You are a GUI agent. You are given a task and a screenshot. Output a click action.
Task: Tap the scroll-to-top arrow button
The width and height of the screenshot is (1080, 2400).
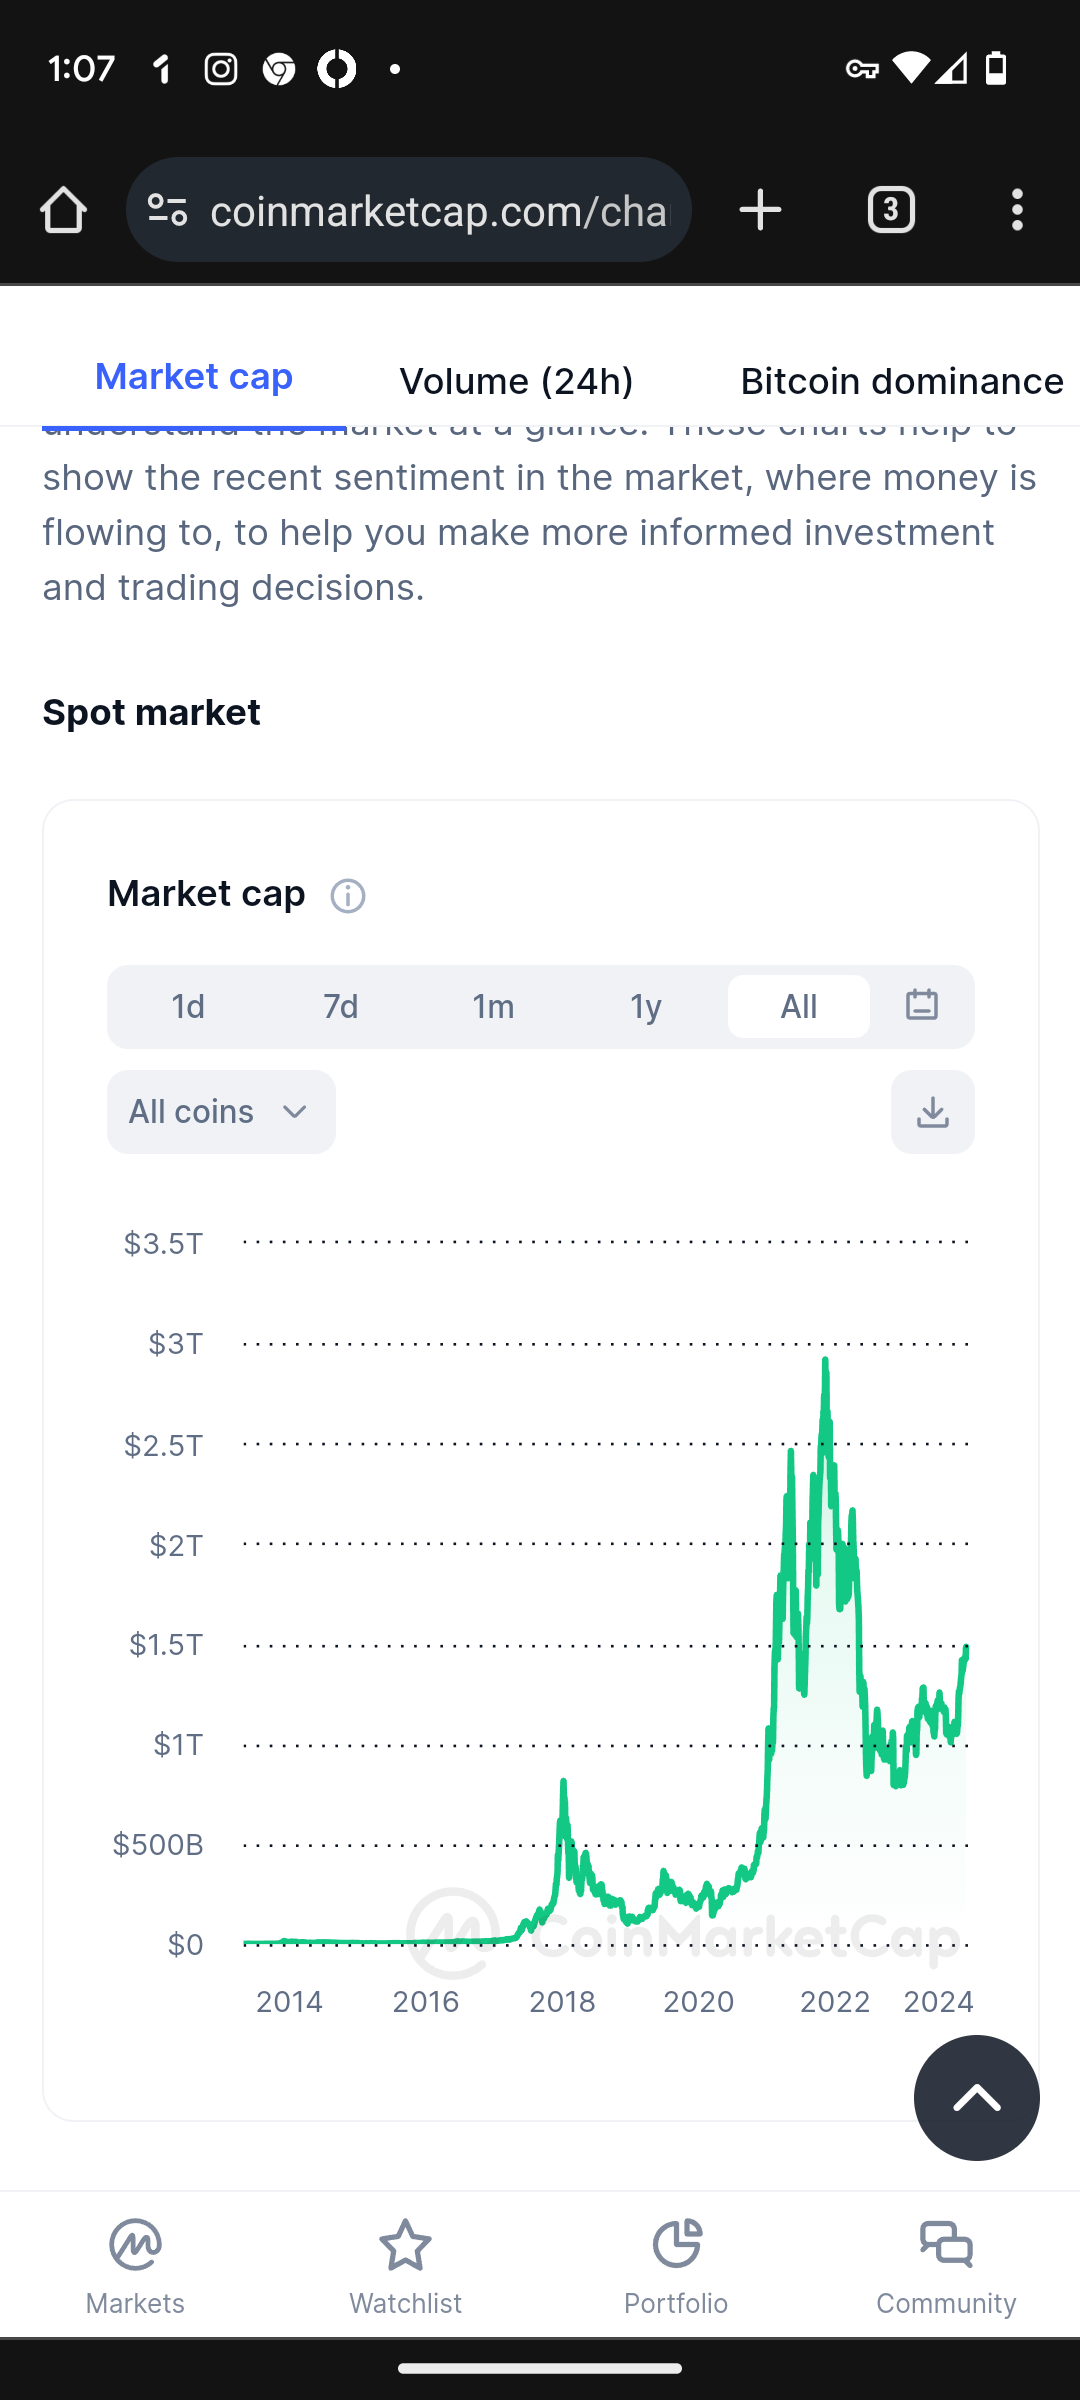[977, 2098]
